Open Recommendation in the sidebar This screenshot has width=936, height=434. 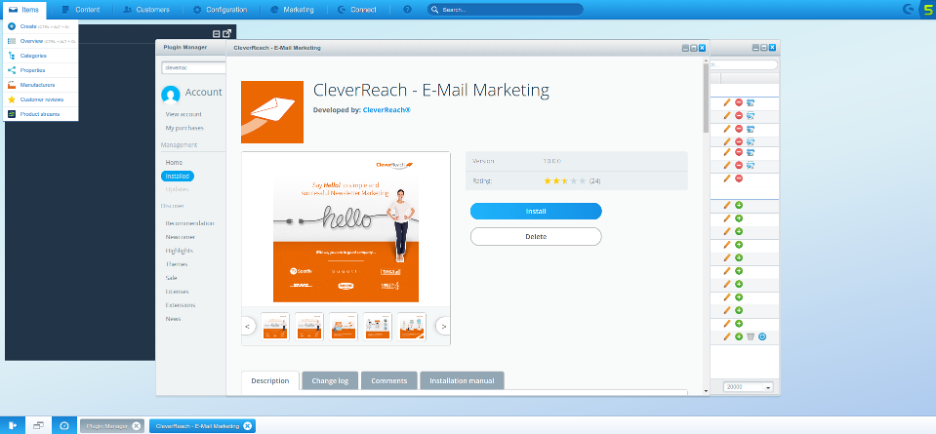[190, 223]
